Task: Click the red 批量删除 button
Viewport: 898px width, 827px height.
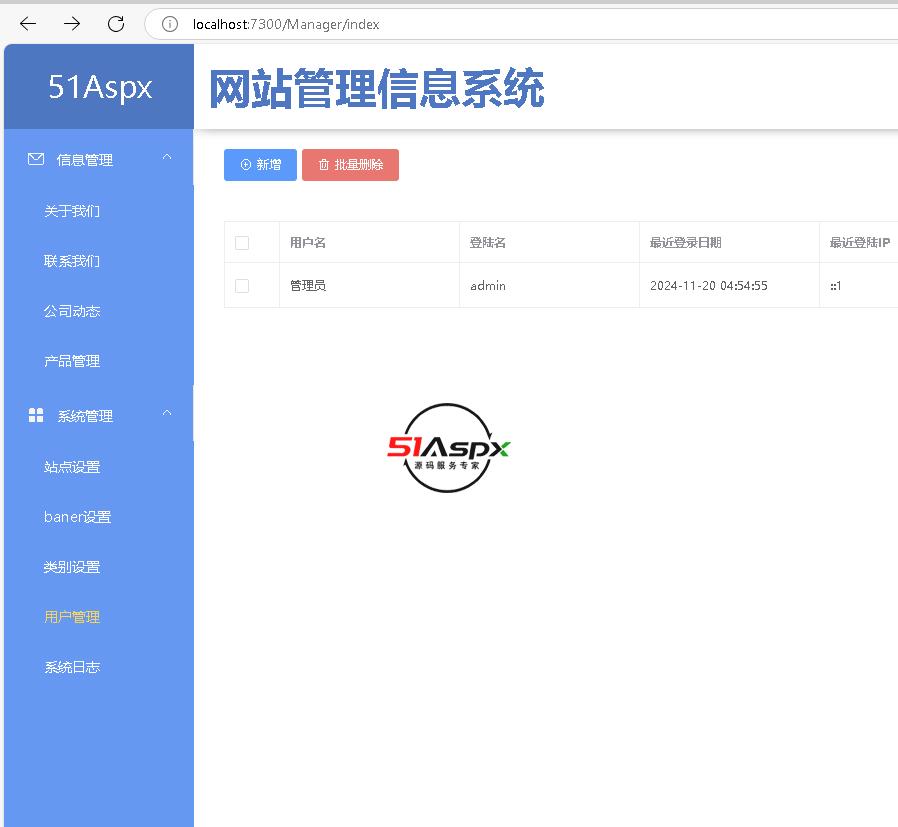Action: tap(350, 165)
